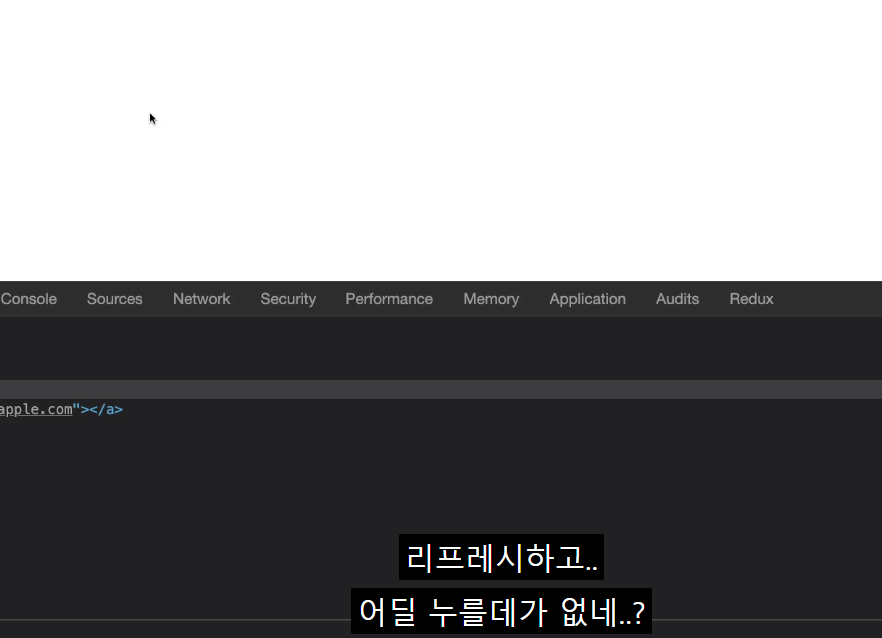
Task: Open the Security panel tab
Action: pyautogui.click(x=288, y=299)
